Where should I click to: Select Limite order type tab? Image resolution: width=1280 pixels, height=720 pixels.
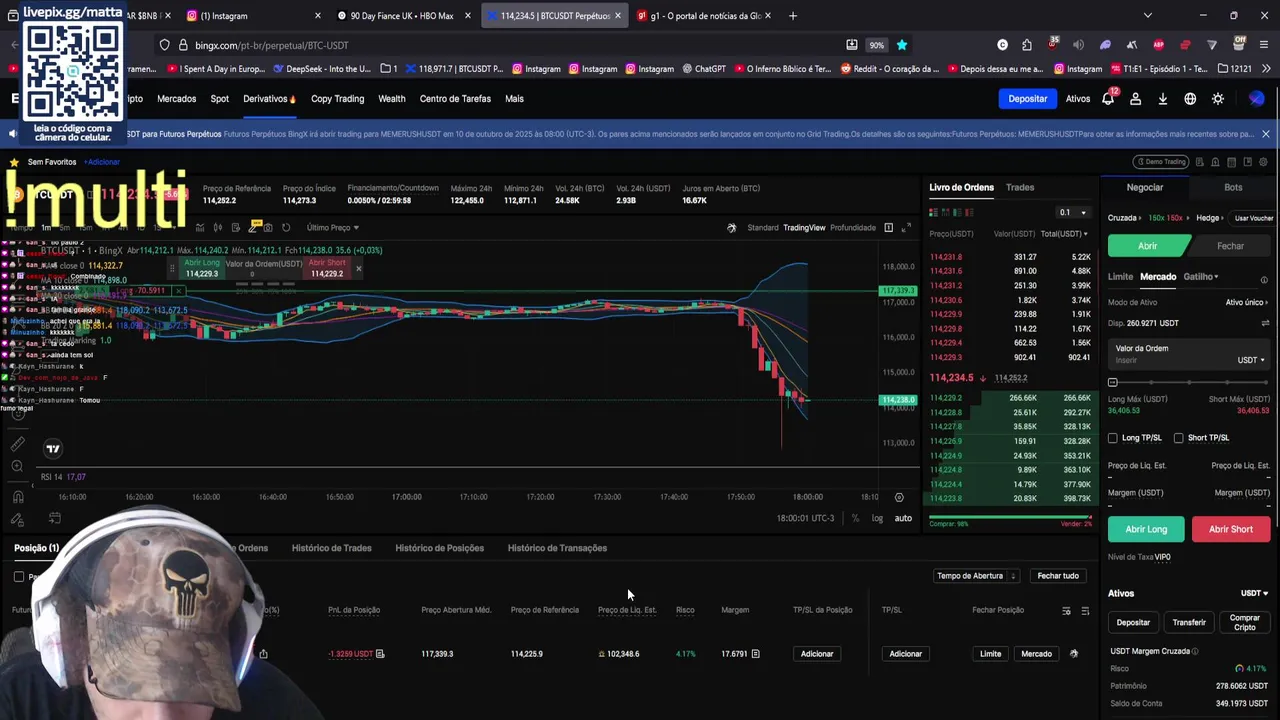[1120, 277]
